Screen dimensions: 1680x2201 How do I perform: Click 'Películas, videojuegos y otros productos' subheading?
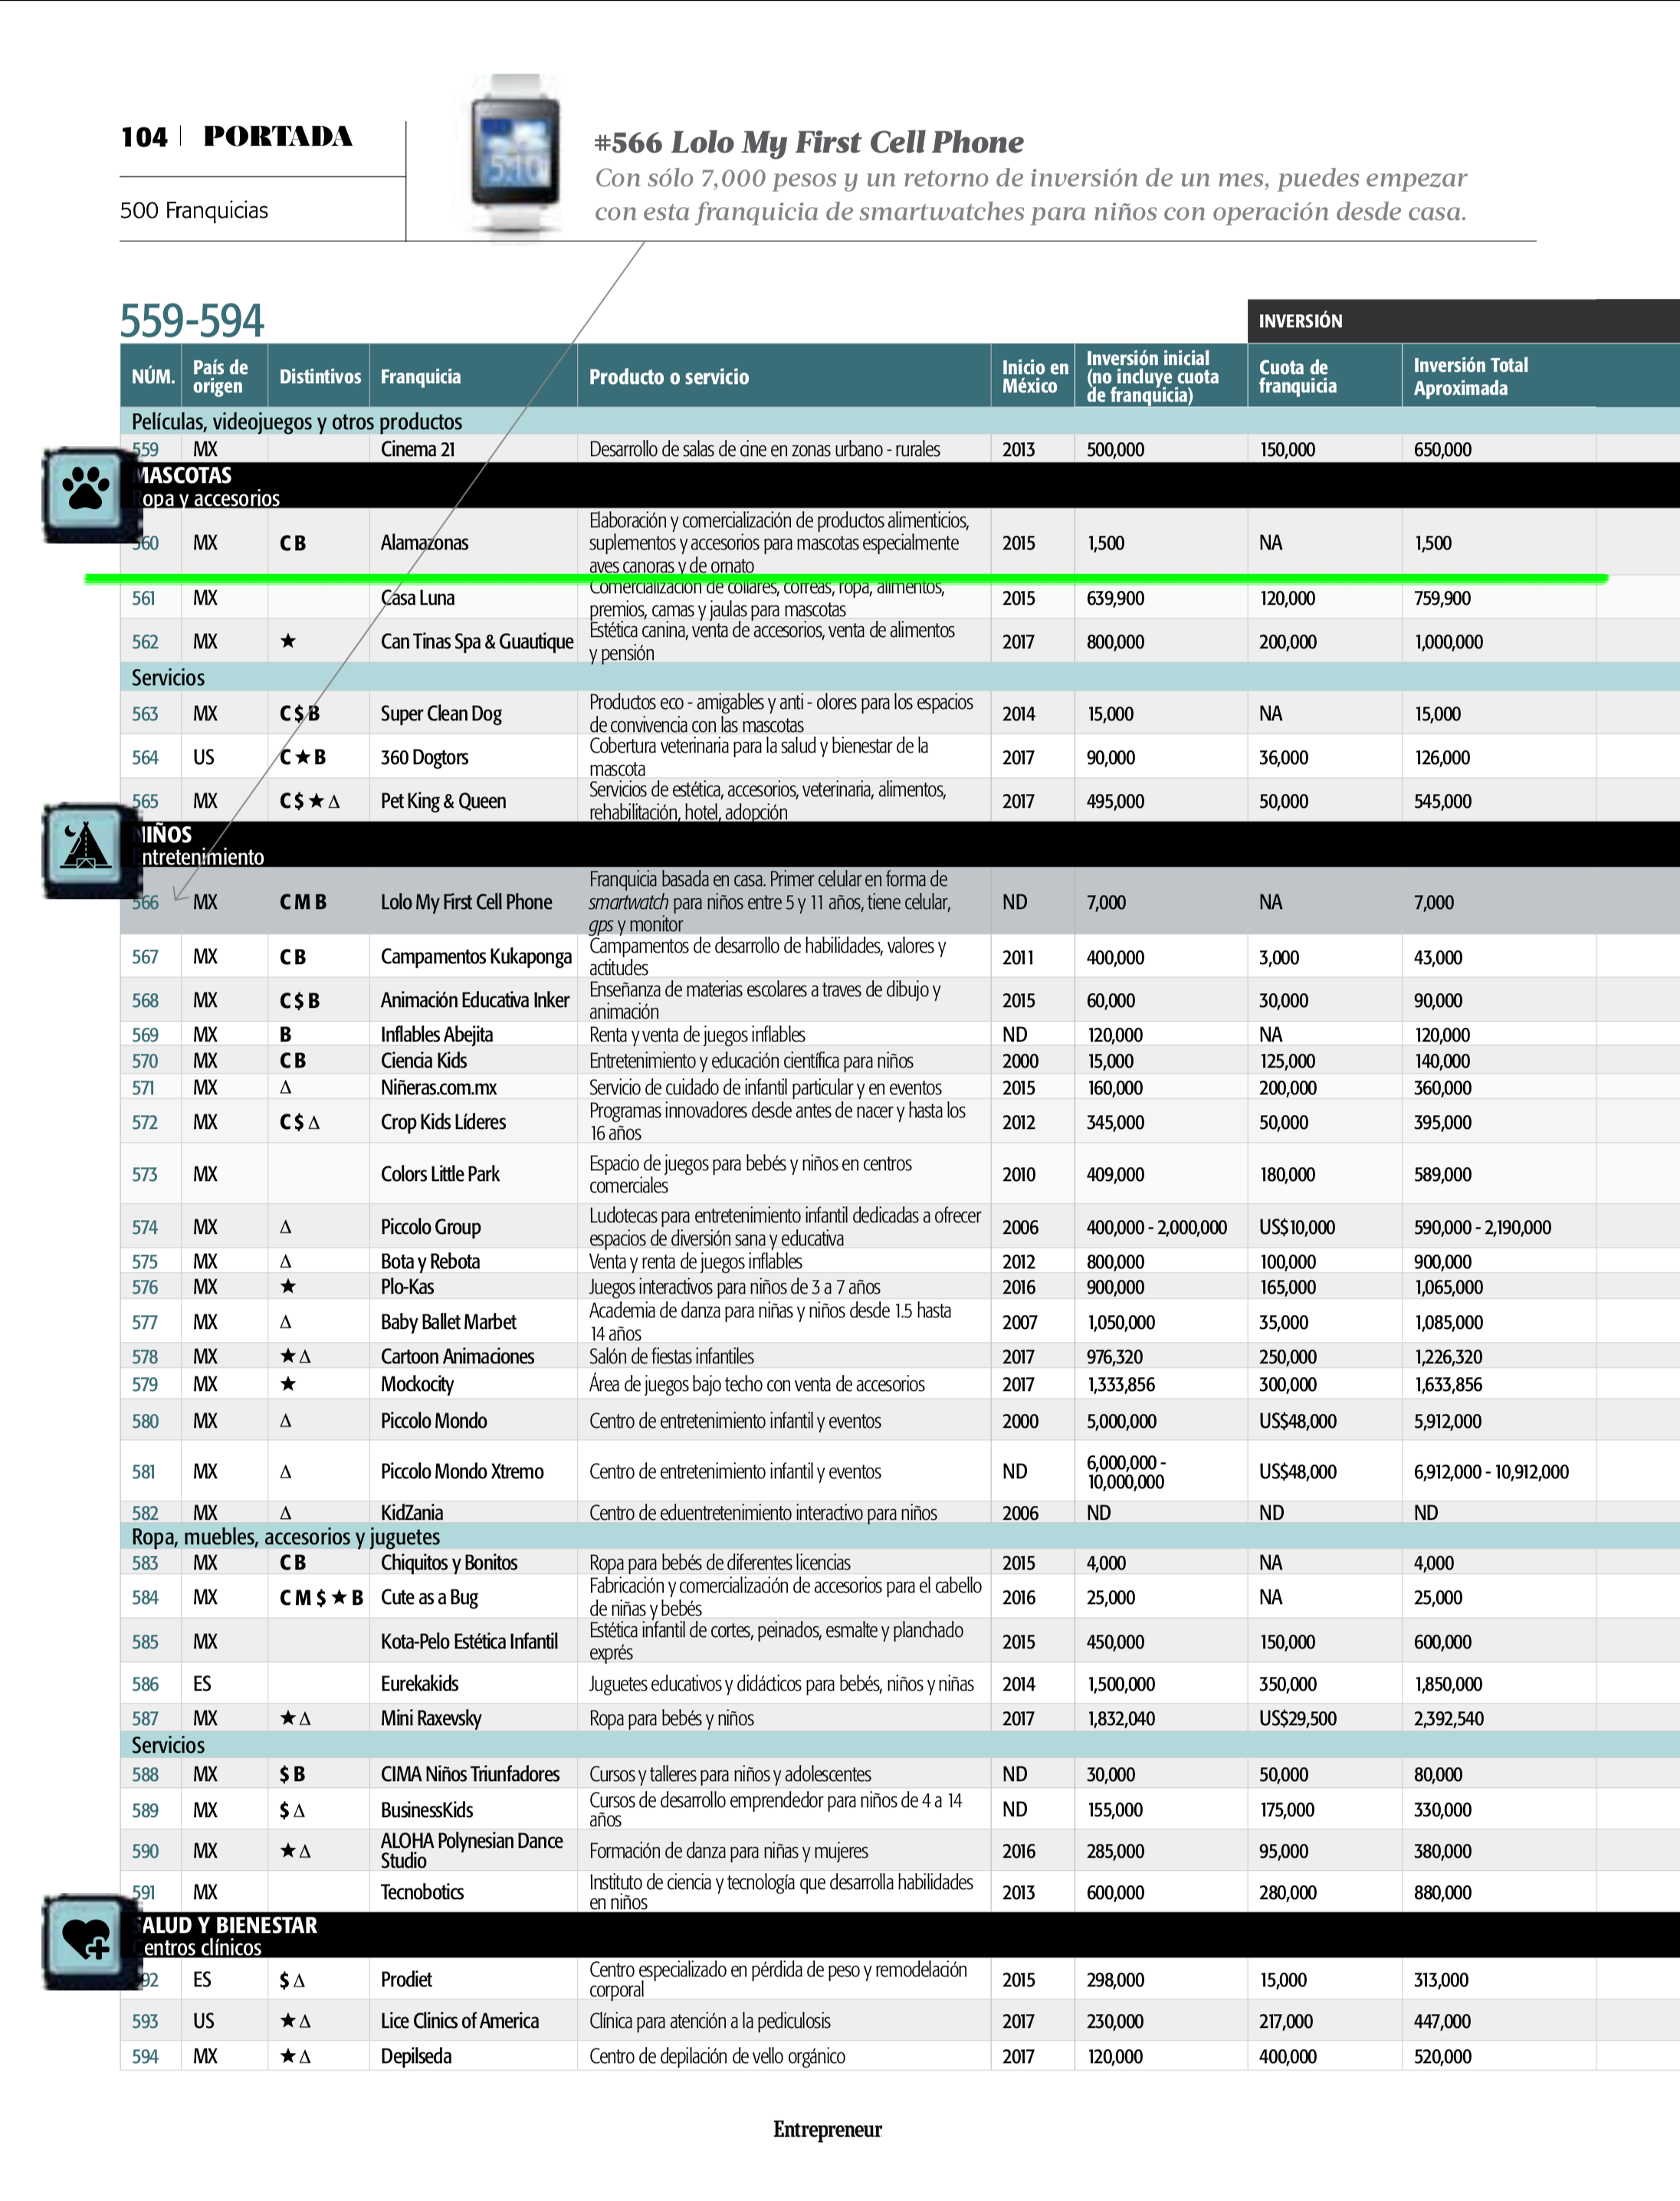(x=297, y=421)
